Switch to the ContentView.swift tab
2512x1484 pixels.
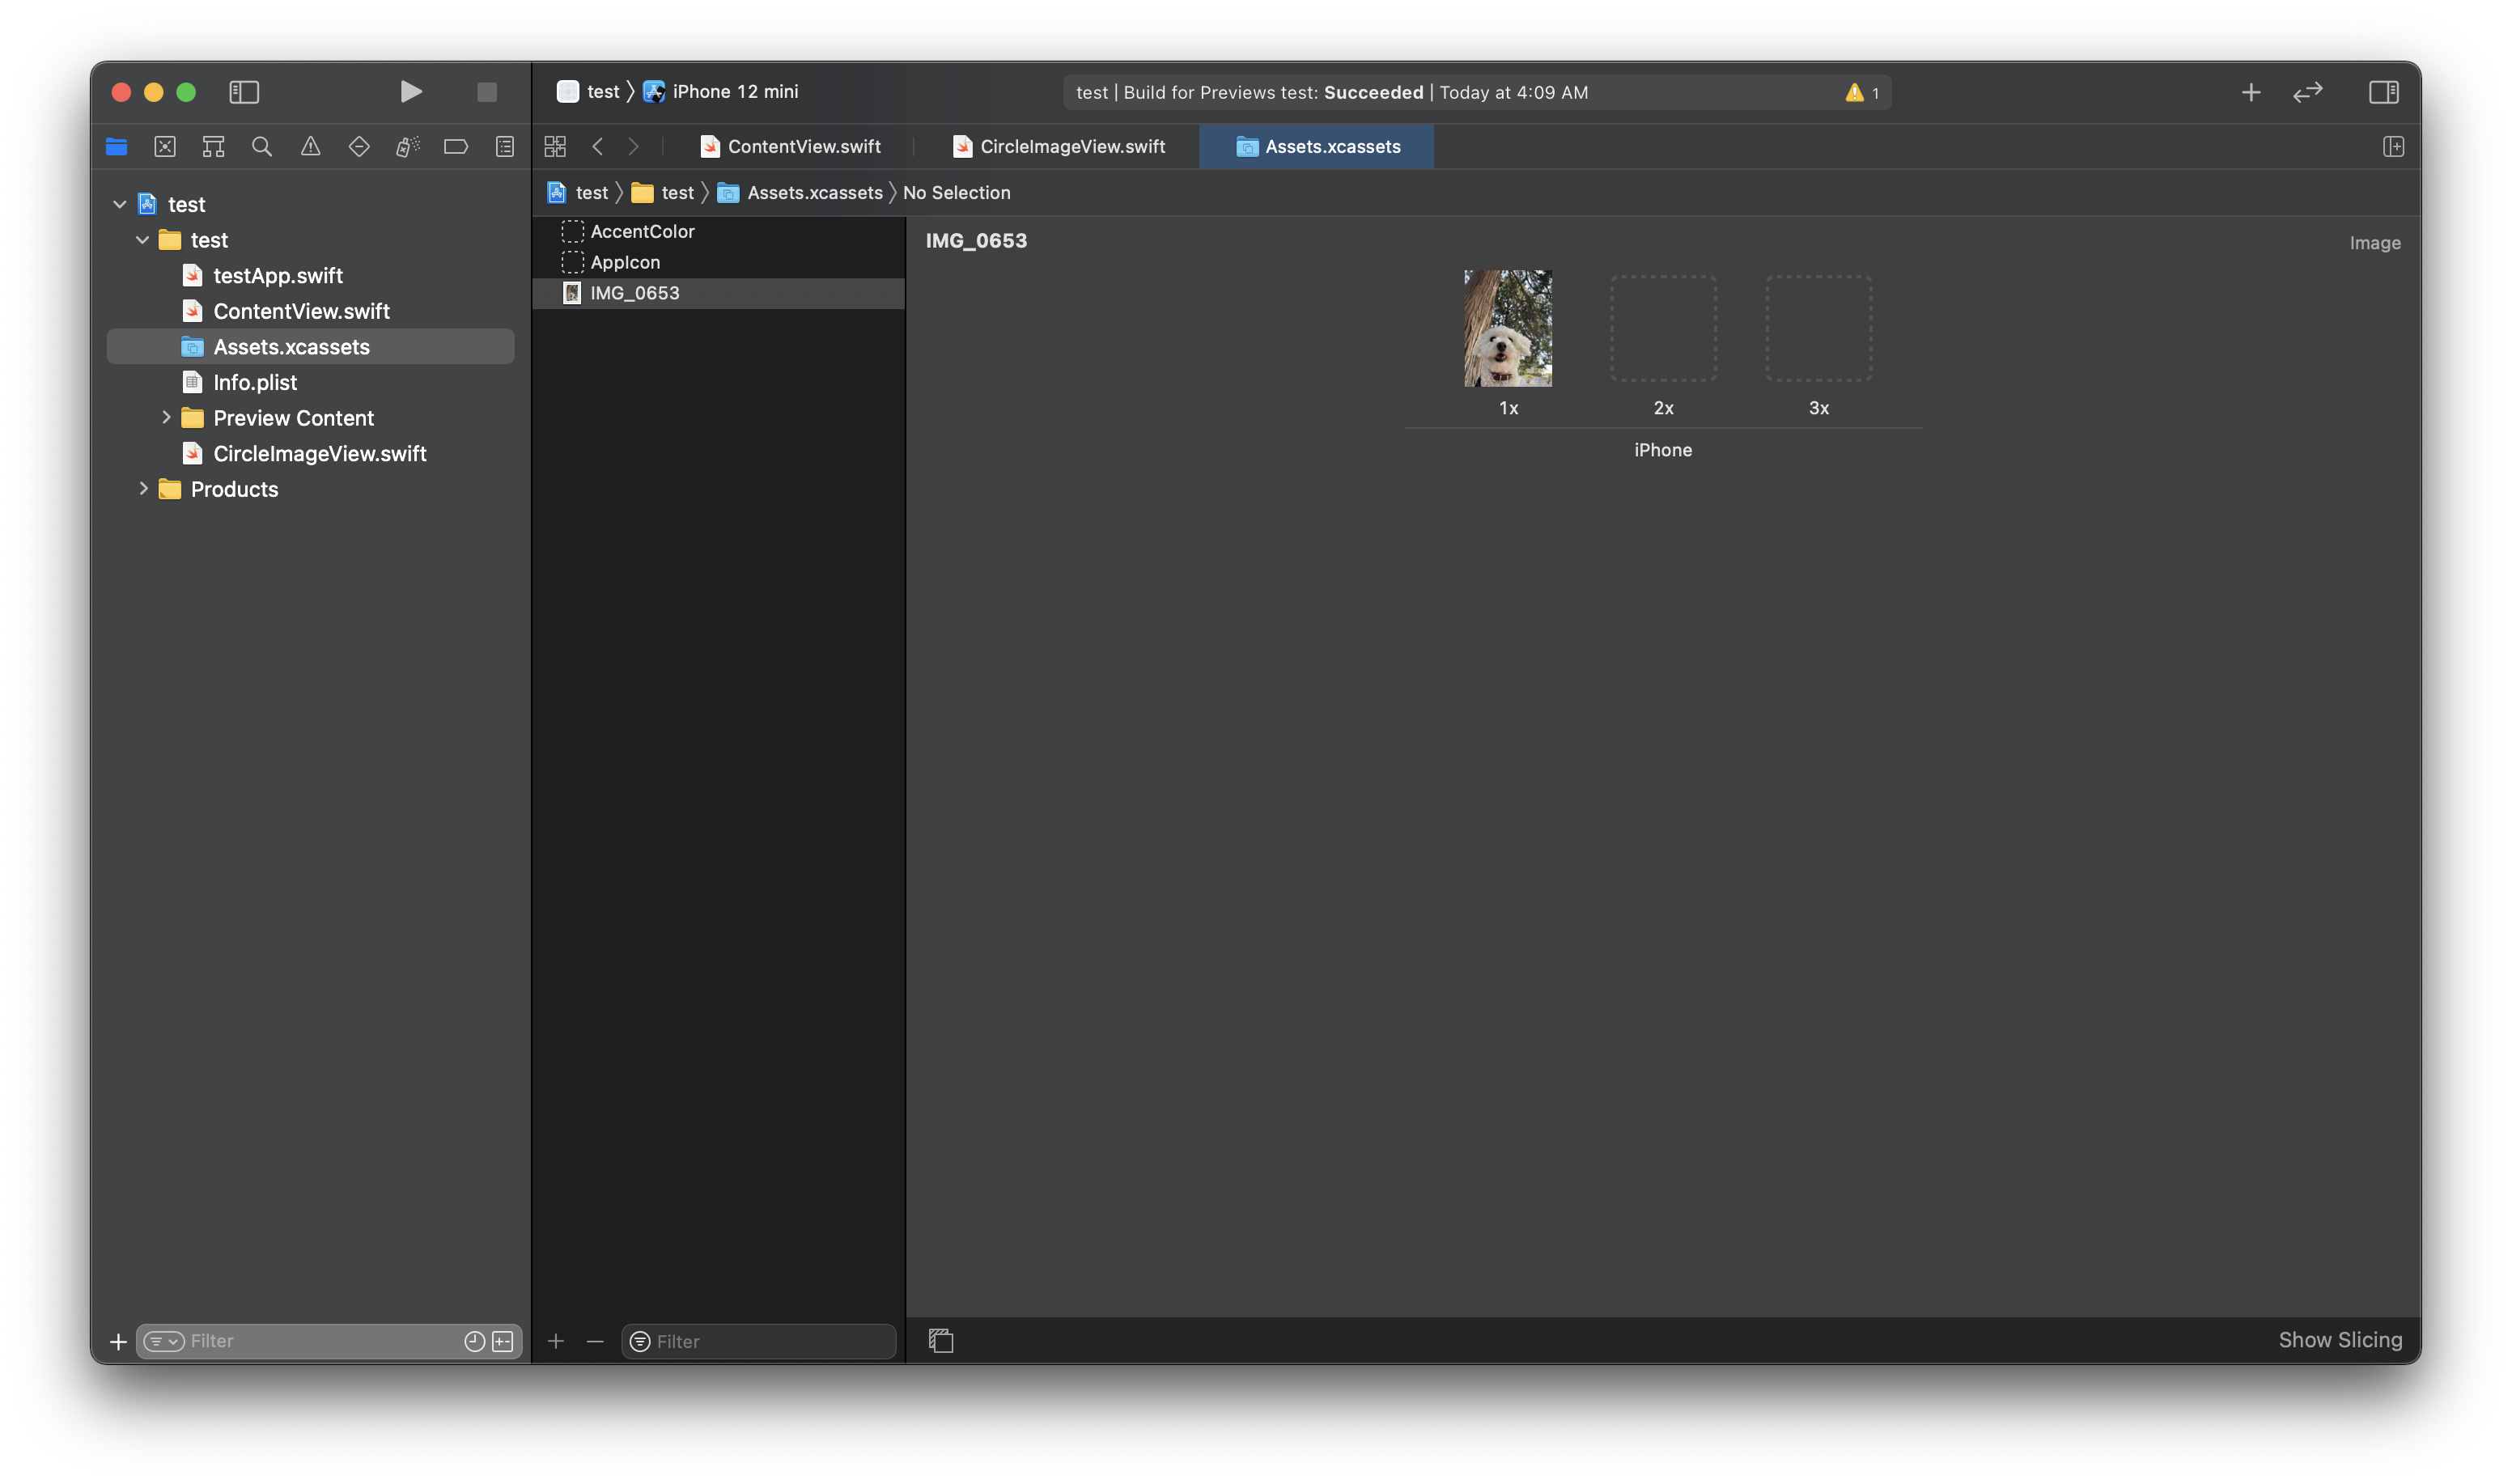[x=790, y=147]
